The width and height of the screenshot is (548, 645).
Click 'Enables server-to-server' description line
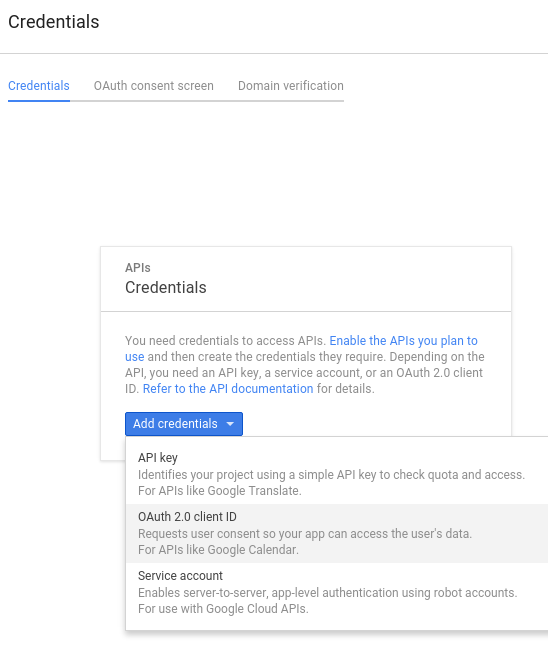click(x=327, y=593)
